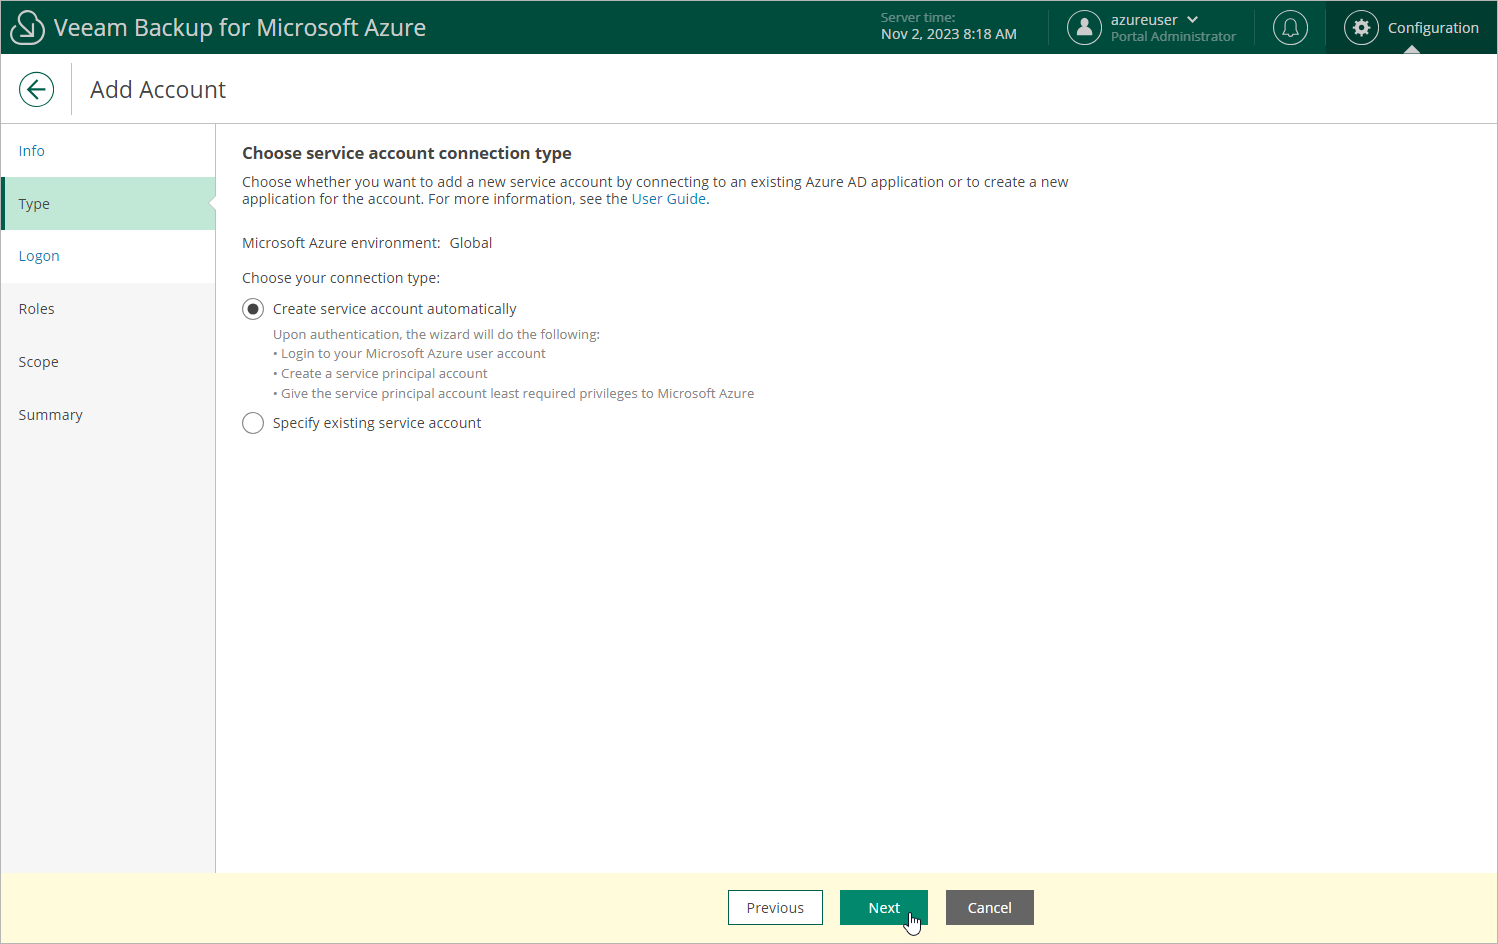Click the Veeam logo icon
Screen dimensions: 1498x944
click(27, 28)
